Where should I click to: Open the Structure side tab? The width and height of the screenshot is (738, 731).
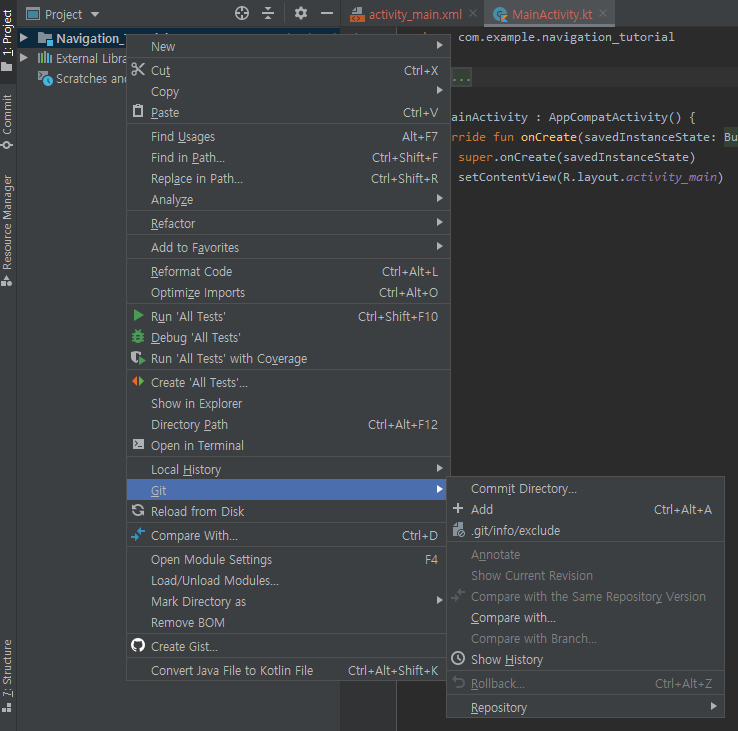pyautogui.click(x=7, y=676)
